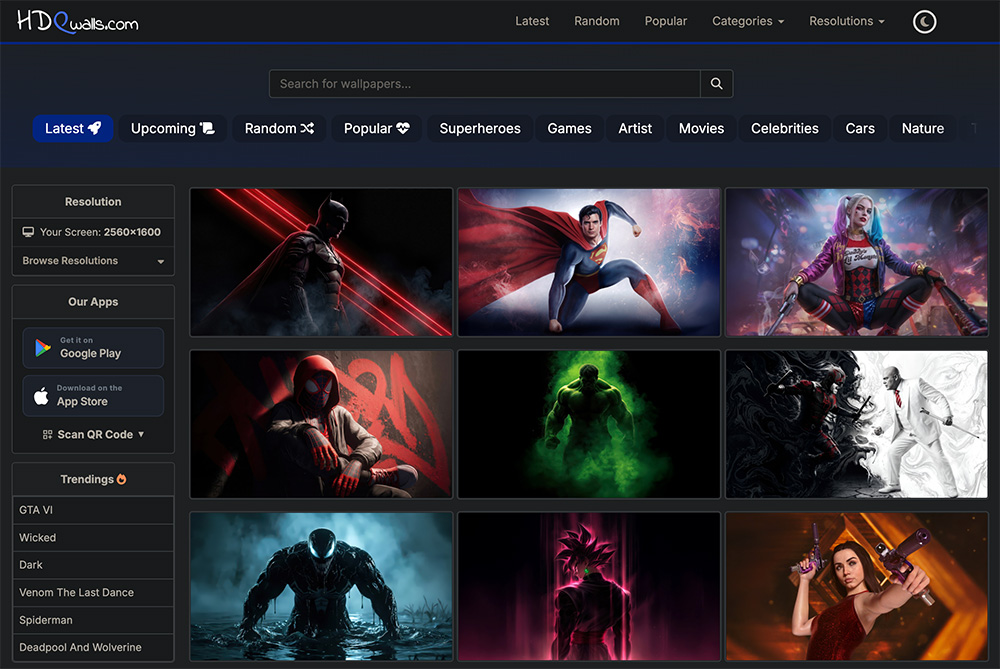Open the GTA VI trending link

click(x=37, y=510)
